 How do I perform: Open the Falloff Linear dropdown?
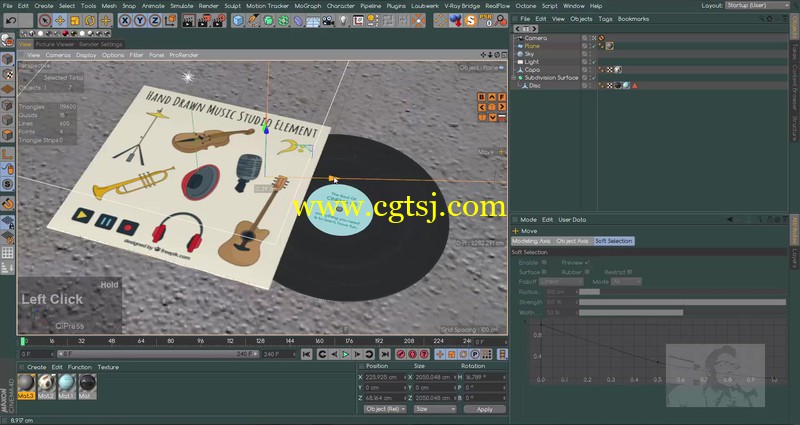pos(561,282)
